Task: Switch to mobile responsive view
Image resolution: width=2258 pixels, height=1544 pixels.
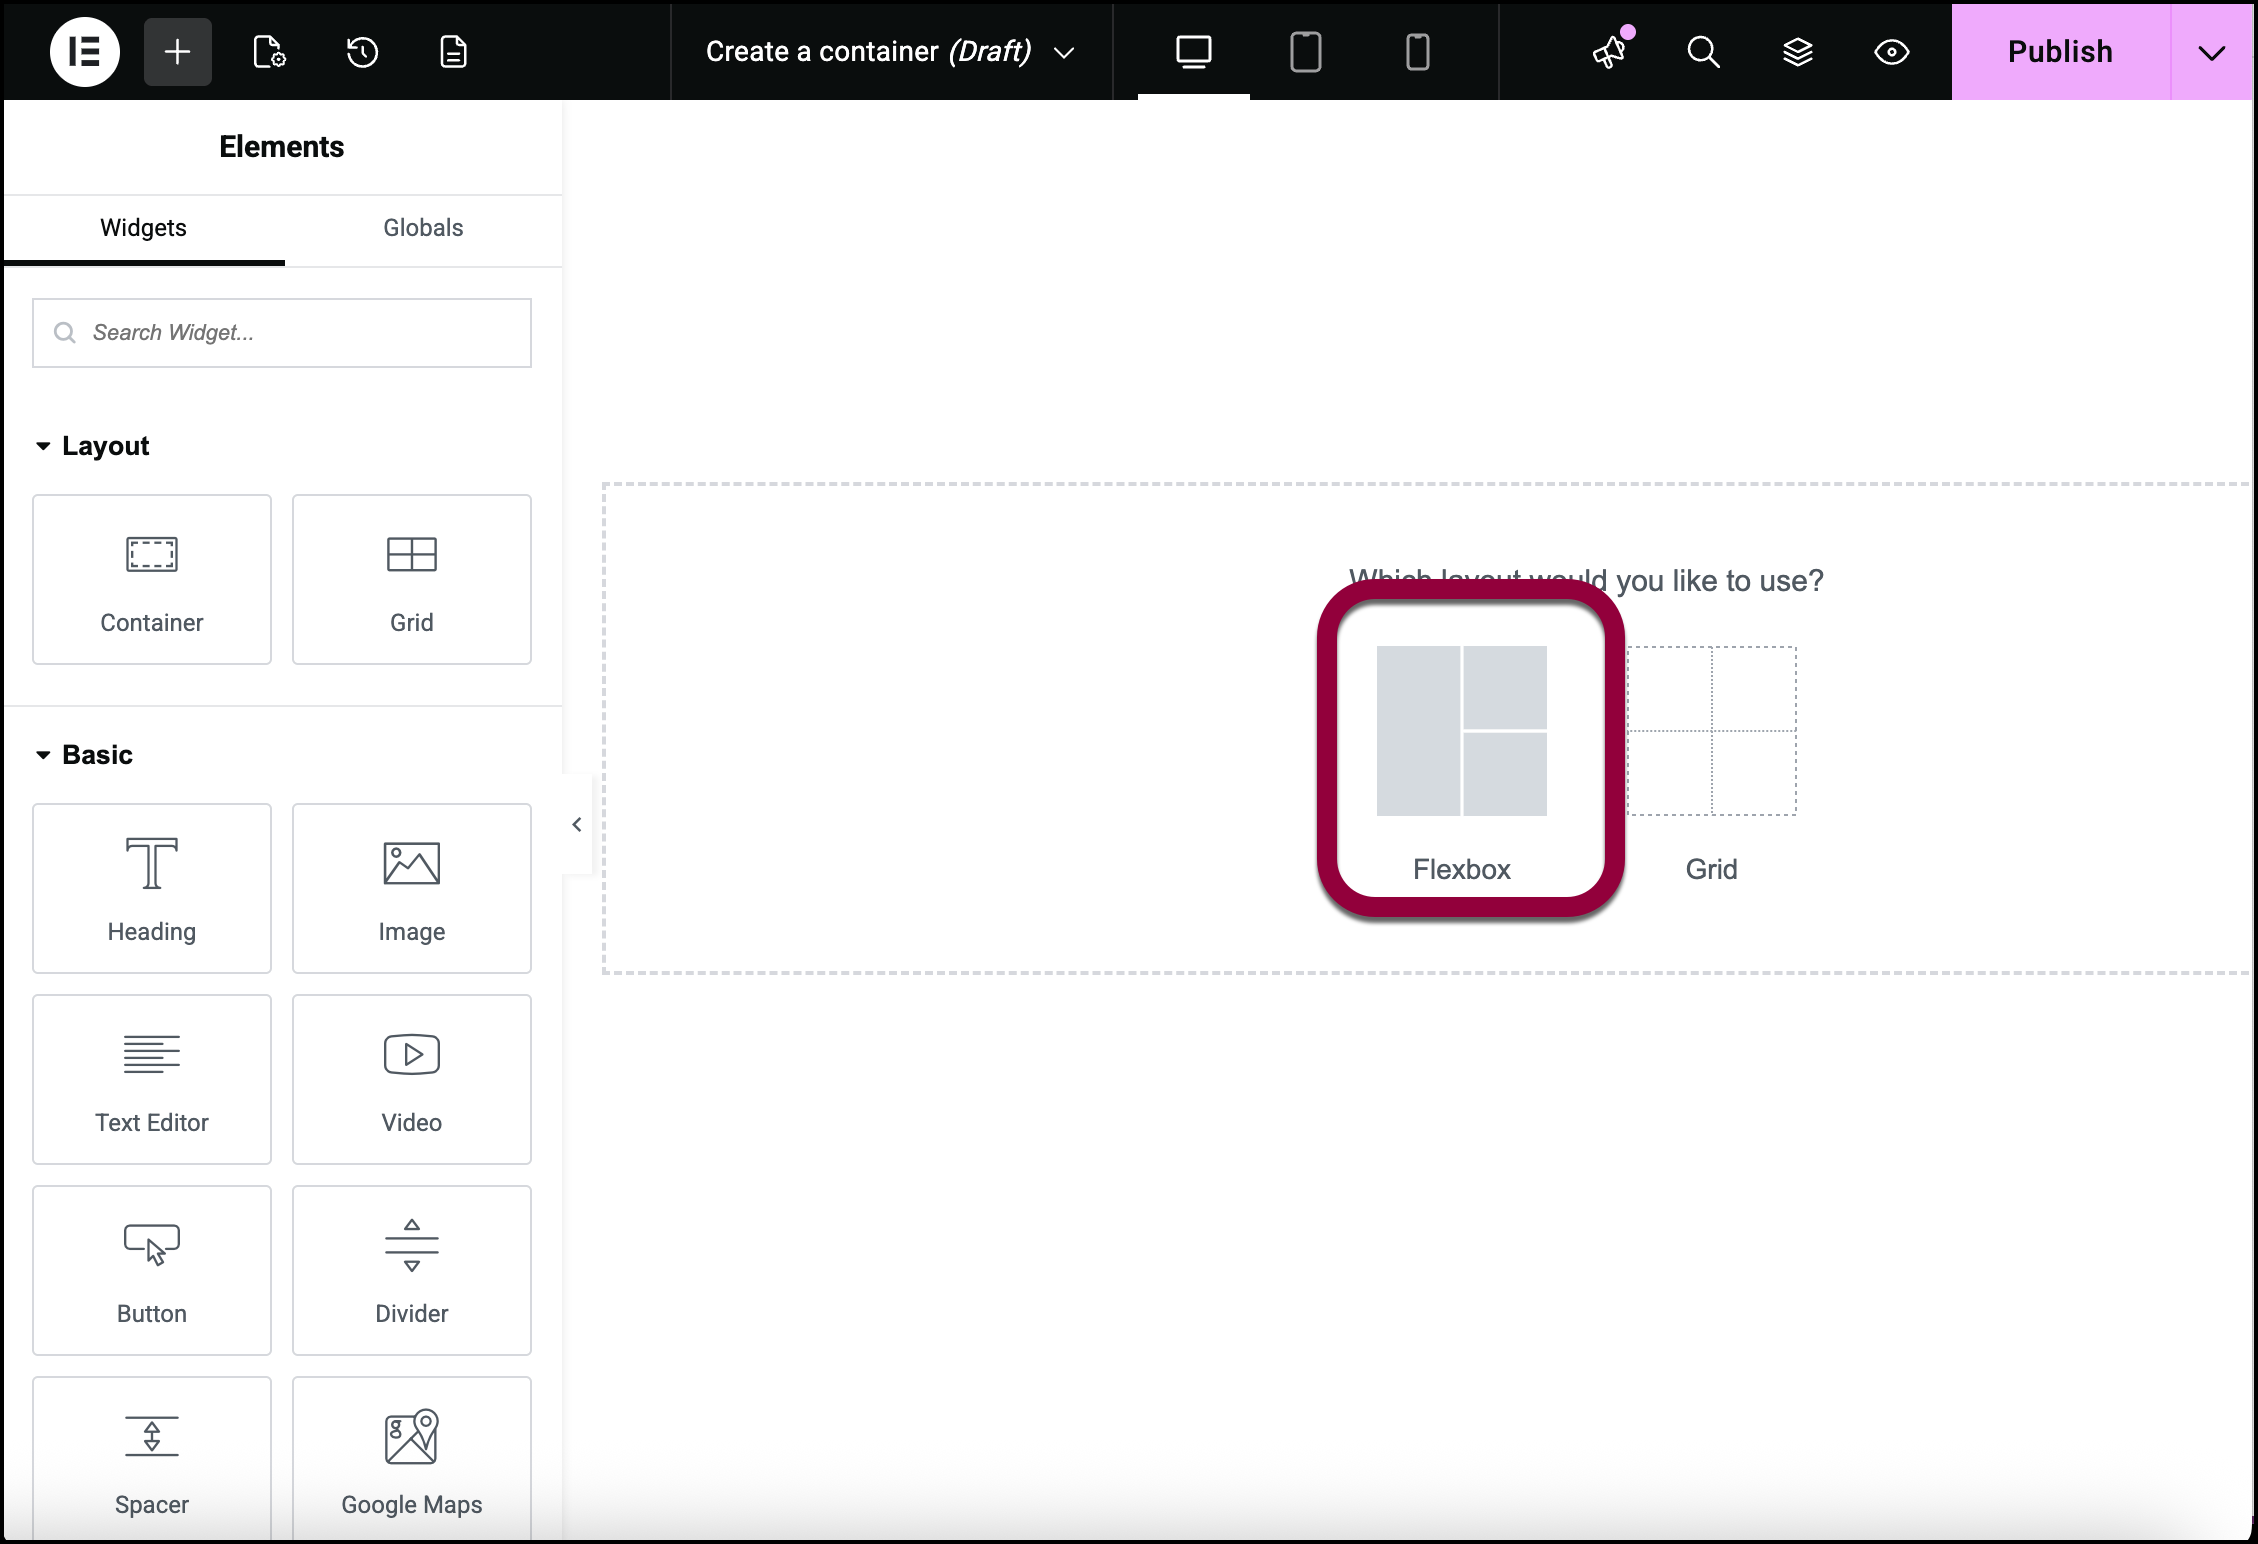Action: coord(1417,52)
